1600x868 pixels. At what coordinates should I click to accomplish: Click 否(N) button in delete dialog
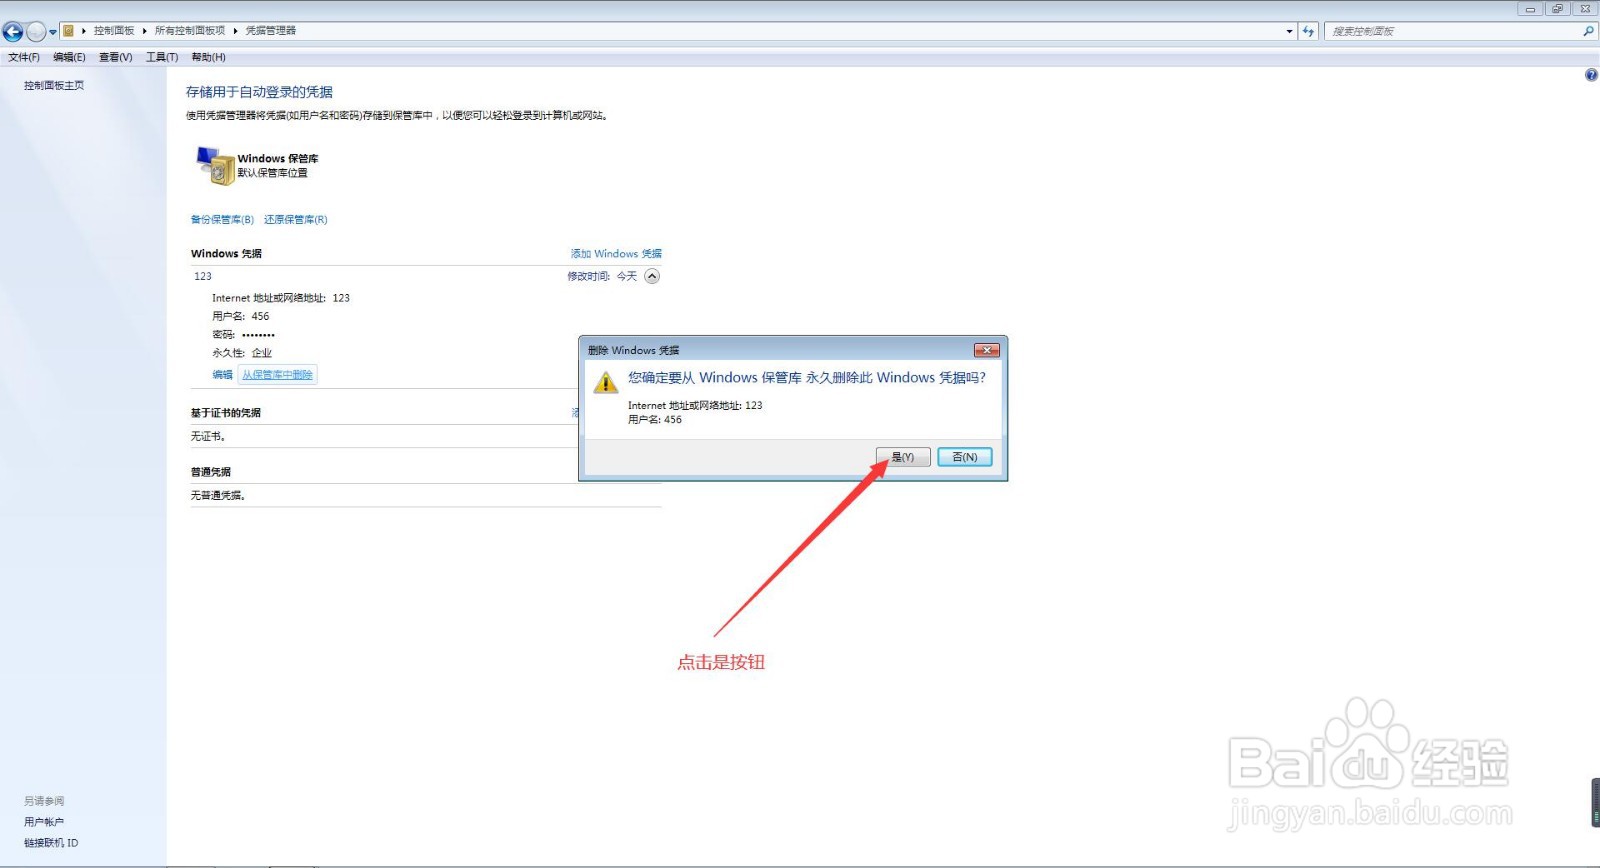pos(965,457)
